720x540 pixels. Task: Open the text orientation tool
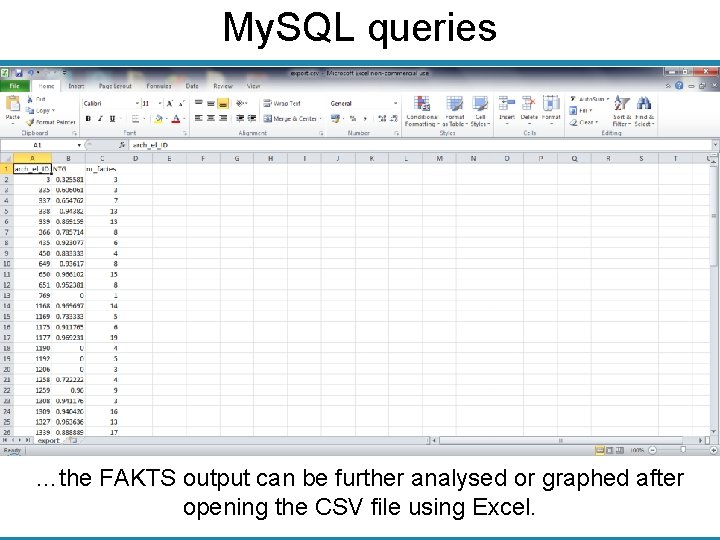[x=242, y=104]
